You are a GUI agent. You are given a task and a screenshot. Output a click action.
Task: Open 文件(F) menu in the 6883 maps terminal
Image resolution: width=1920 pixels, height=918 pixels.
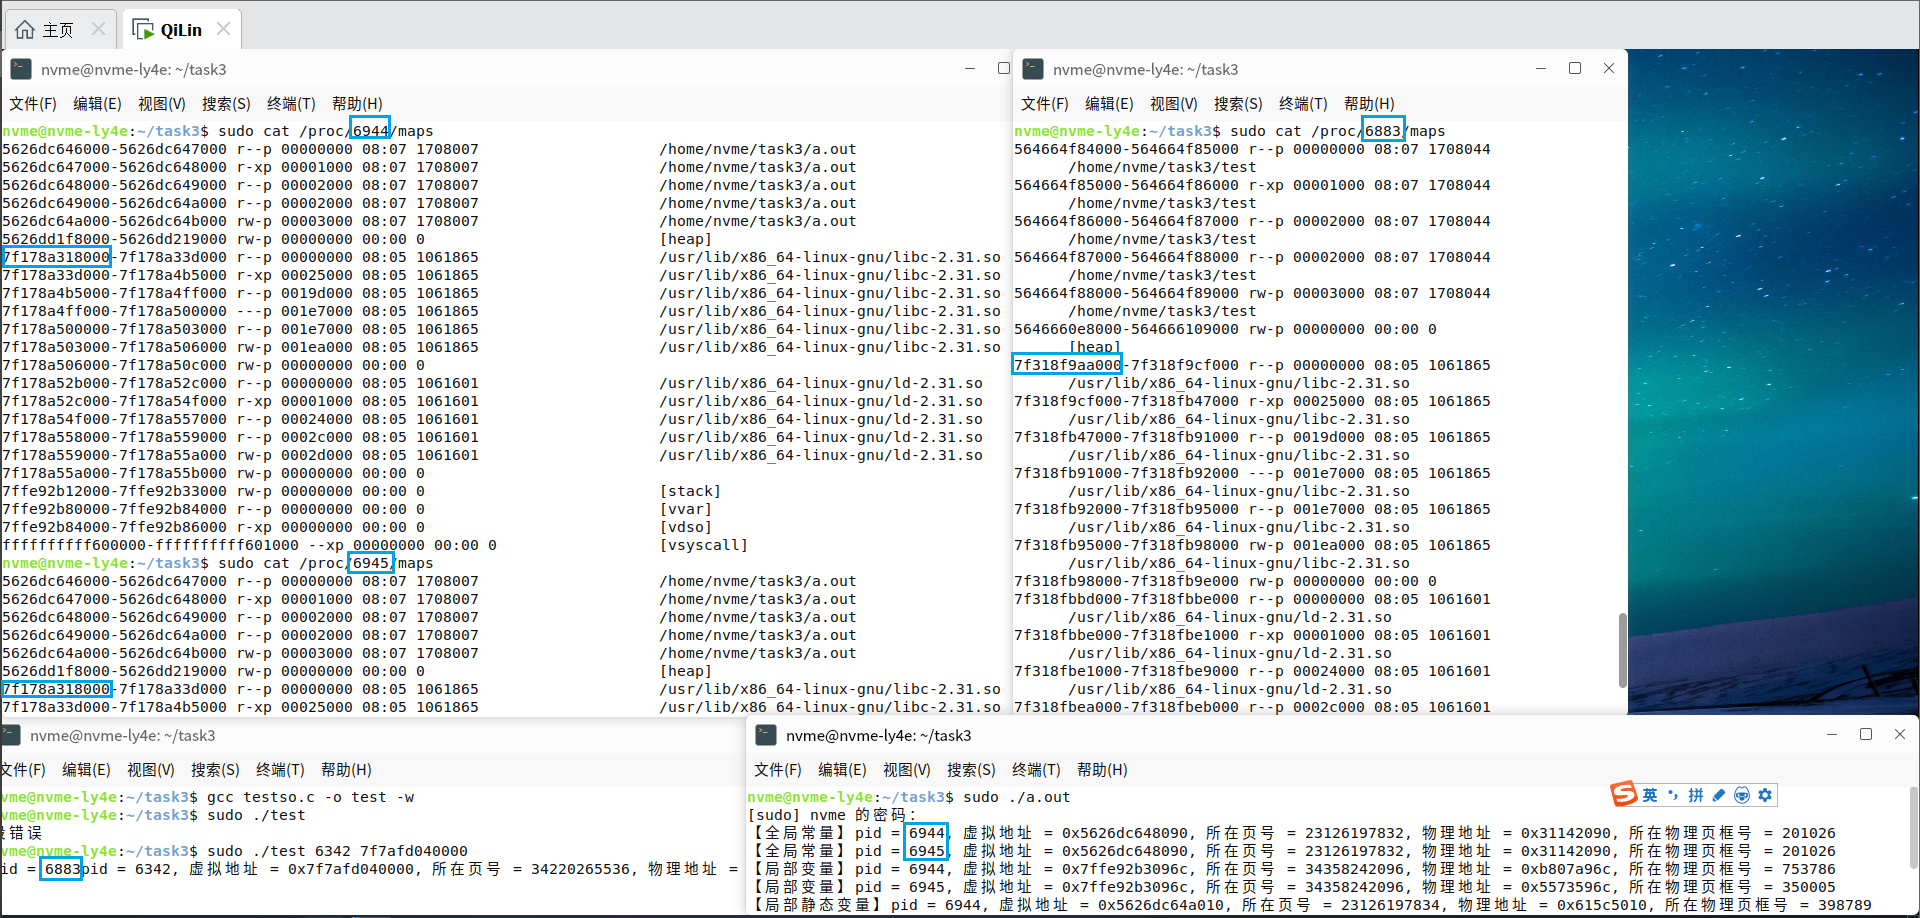[x=1045, y=104]
